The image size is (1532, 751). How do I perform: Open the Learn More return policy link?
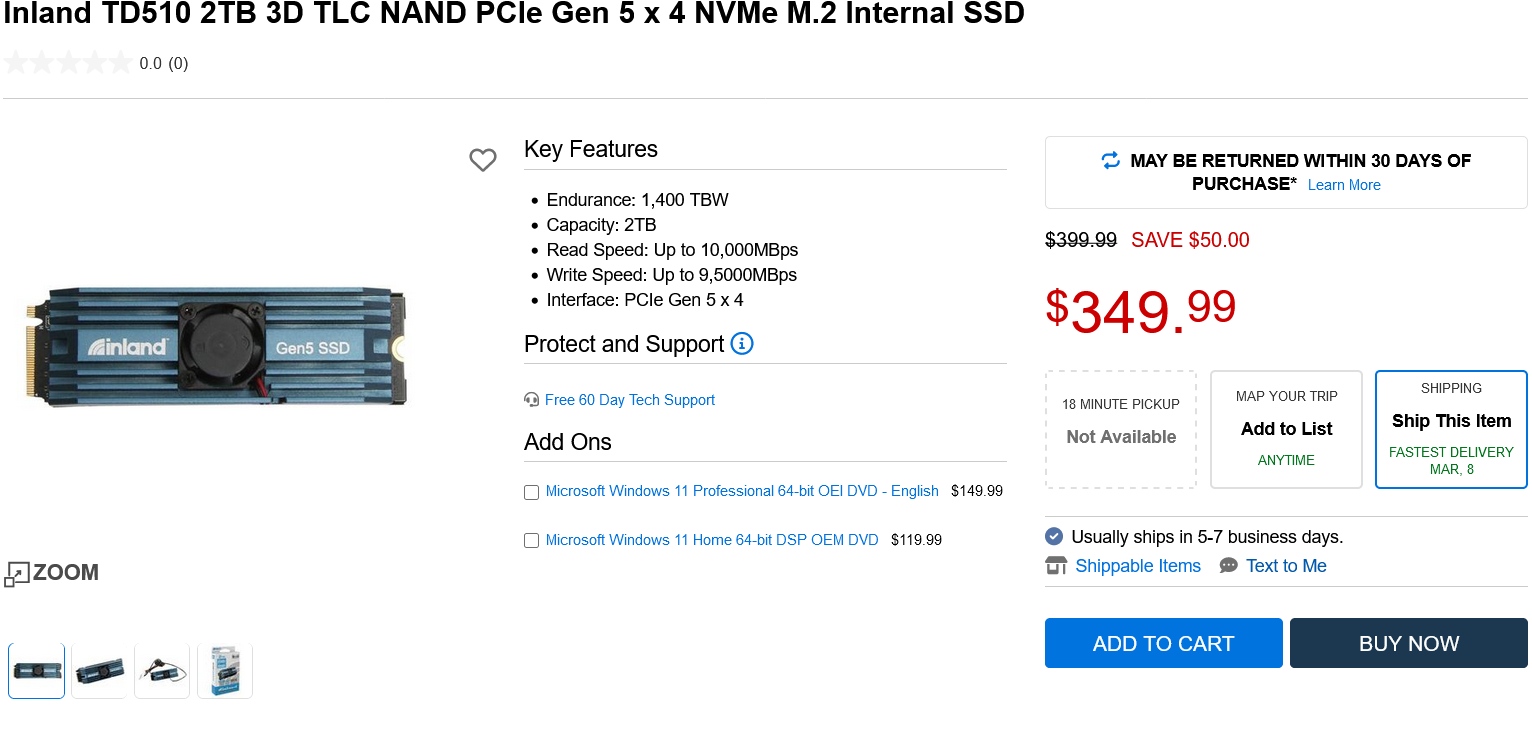click(1344, 185)
